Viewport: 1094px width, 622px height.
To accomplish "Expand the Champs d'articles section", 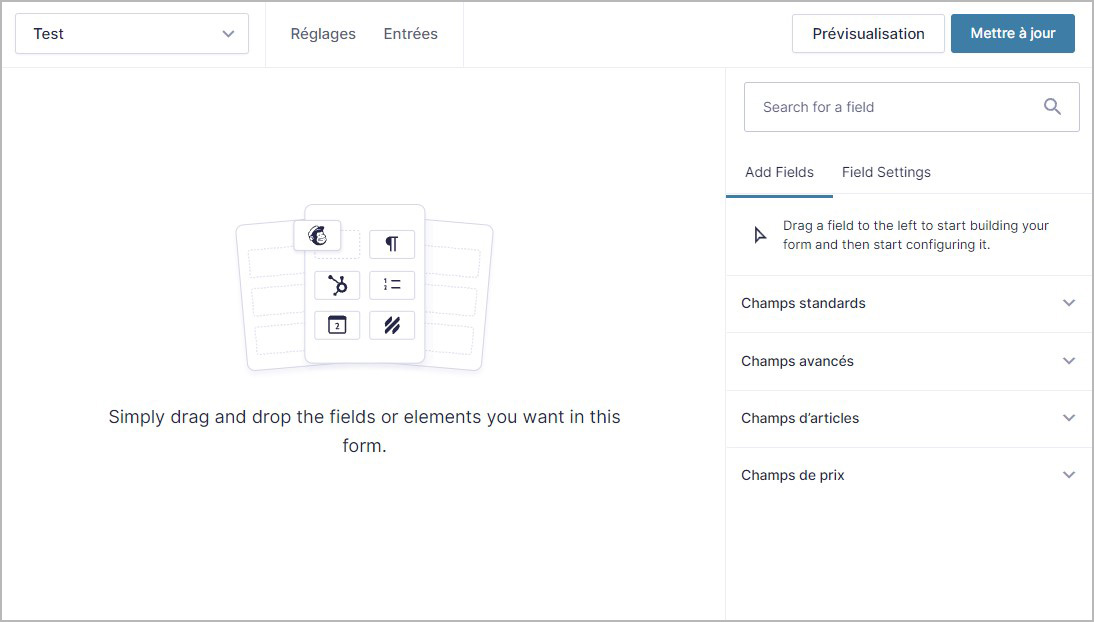I will tap(908, 418).
